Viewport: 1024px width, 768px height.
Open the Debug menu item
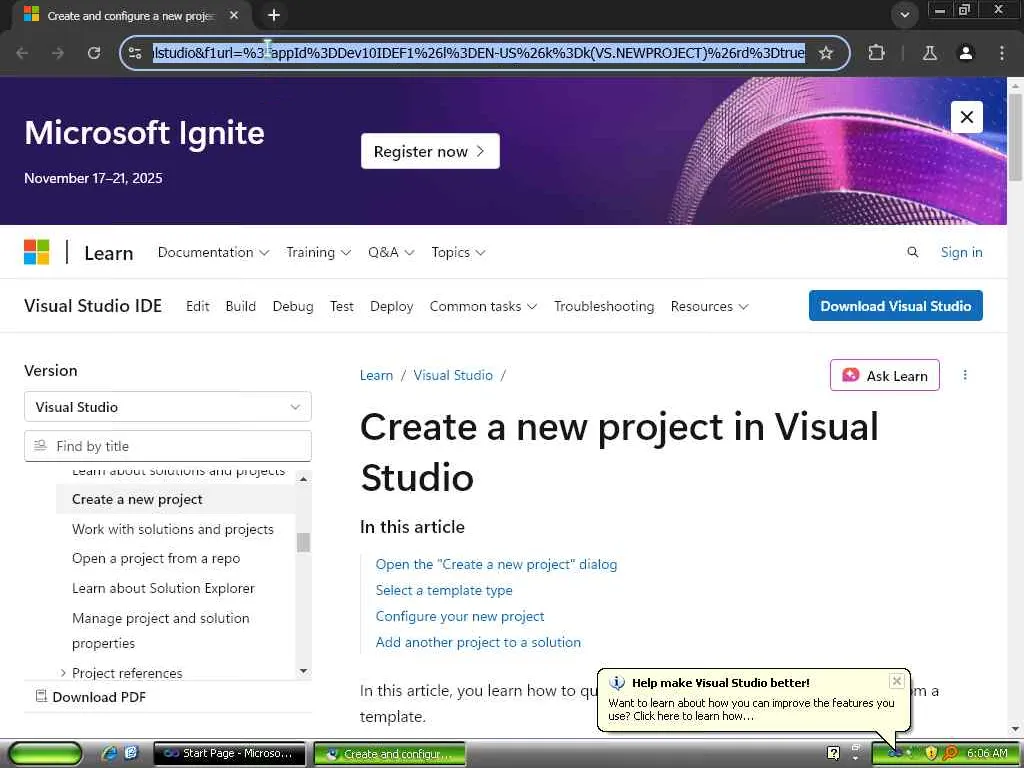click(x=293, y=306)
